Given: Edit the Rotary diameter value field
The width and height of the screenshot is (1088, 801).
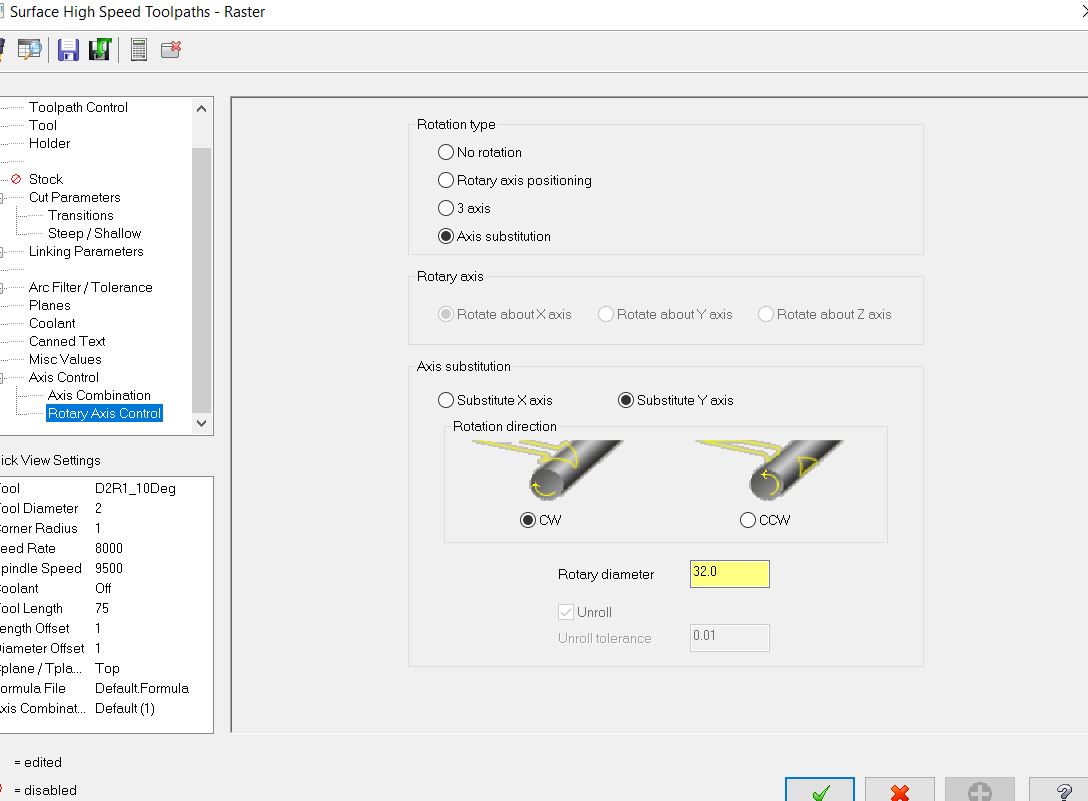Looking at the screenshot, I should coord(729,573).
